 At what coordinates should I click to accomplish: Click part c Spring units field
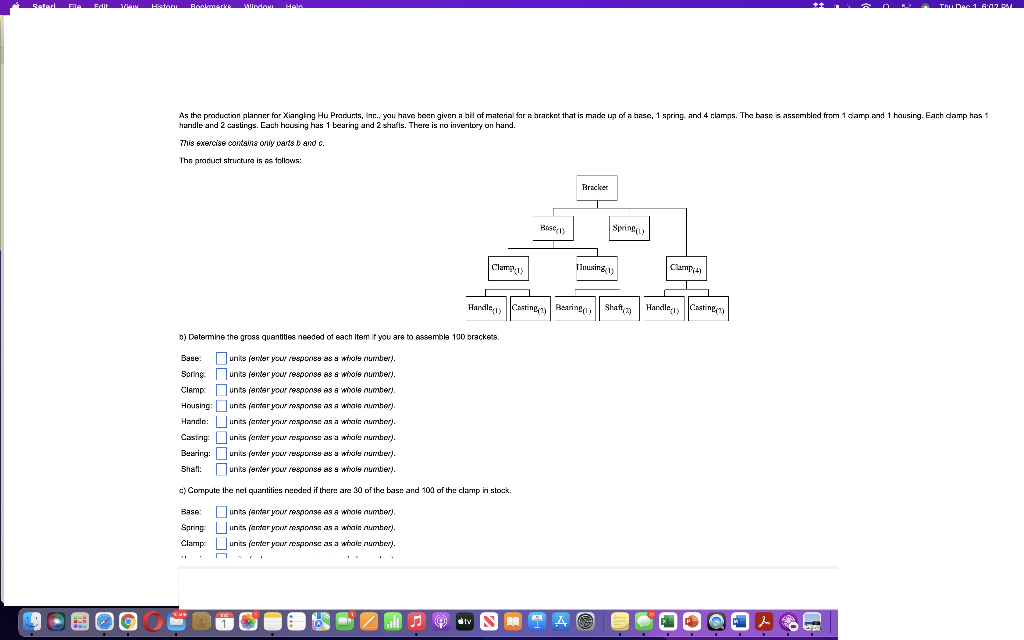(x=221, y=528)
